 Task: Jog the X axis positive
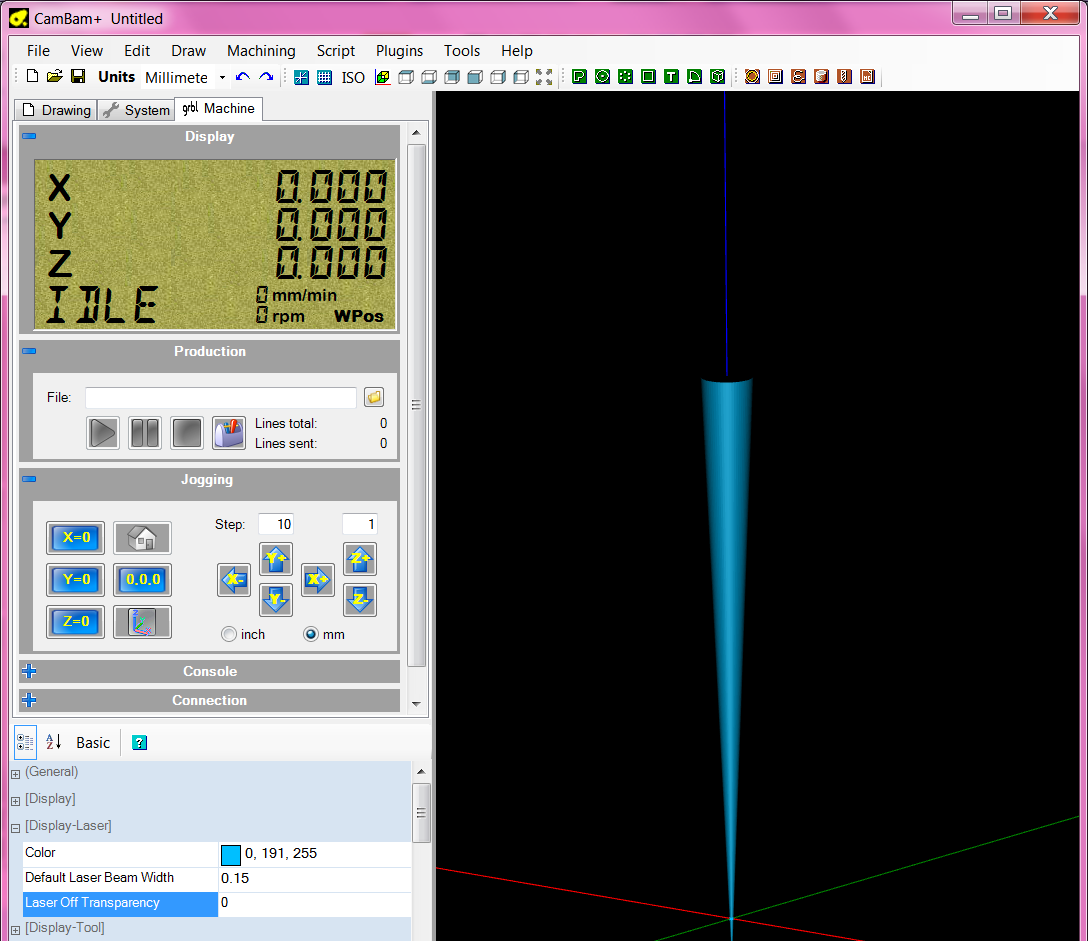318,579
